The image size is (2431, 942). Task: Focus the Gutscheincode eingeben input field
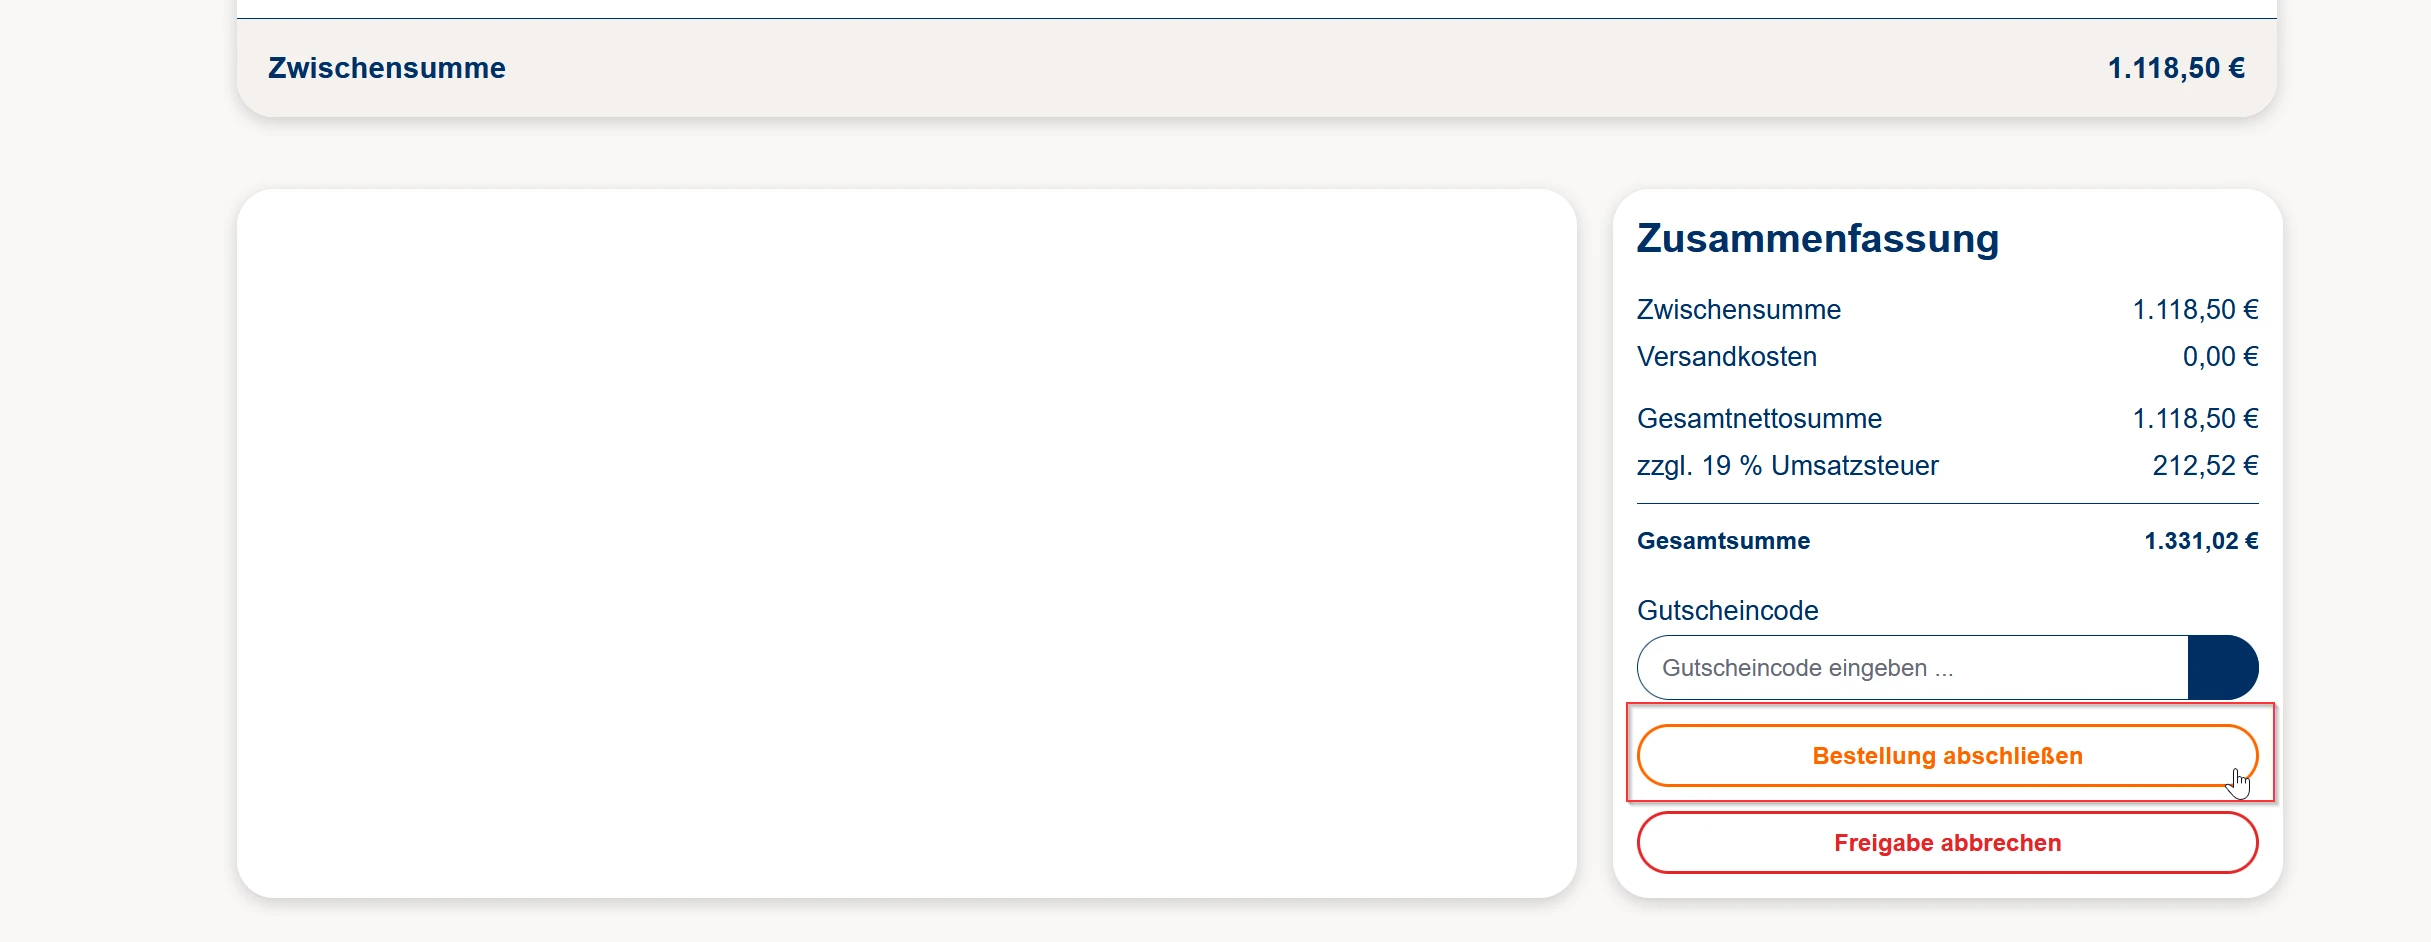(x=1912, y=668)
